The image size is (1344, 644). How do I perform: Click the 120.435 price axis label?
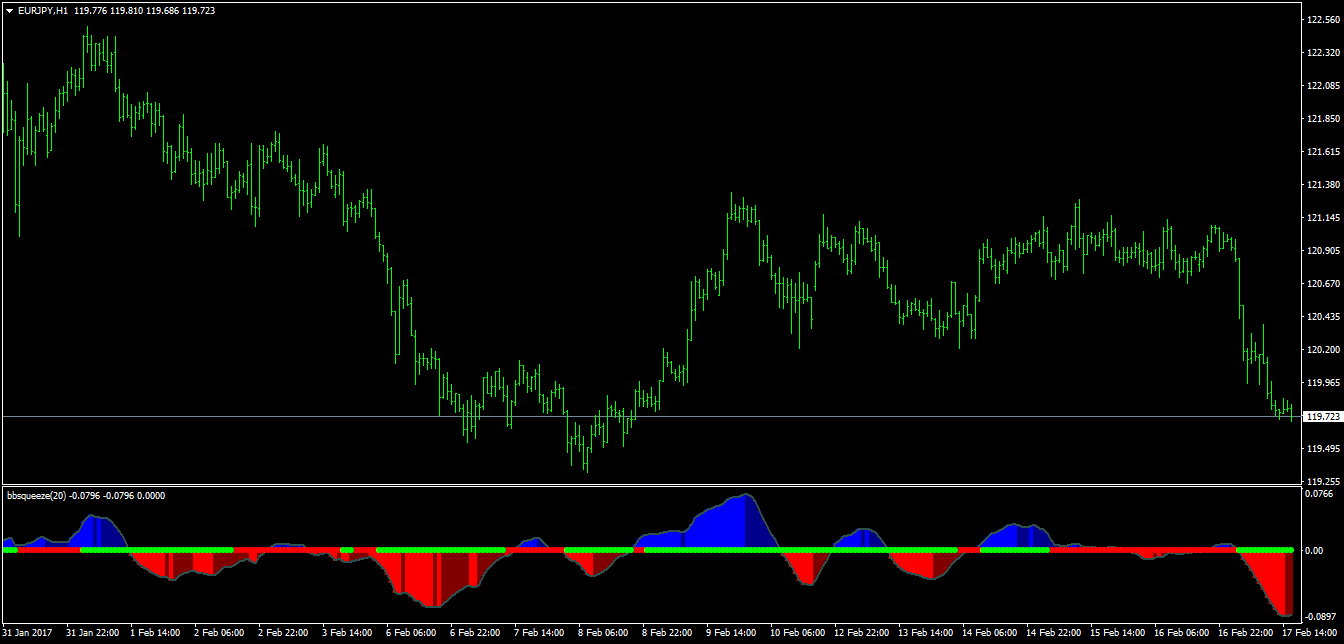click(x=1322, y=317)
